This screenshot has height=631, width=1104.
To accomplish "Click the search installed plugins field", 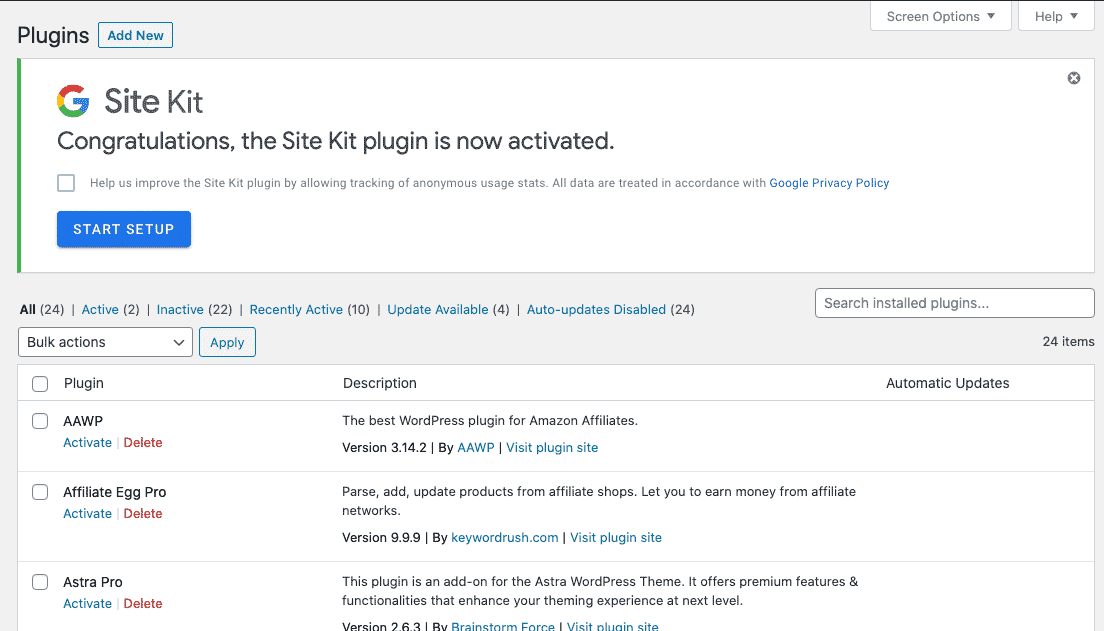I will (x=954, y=303).
